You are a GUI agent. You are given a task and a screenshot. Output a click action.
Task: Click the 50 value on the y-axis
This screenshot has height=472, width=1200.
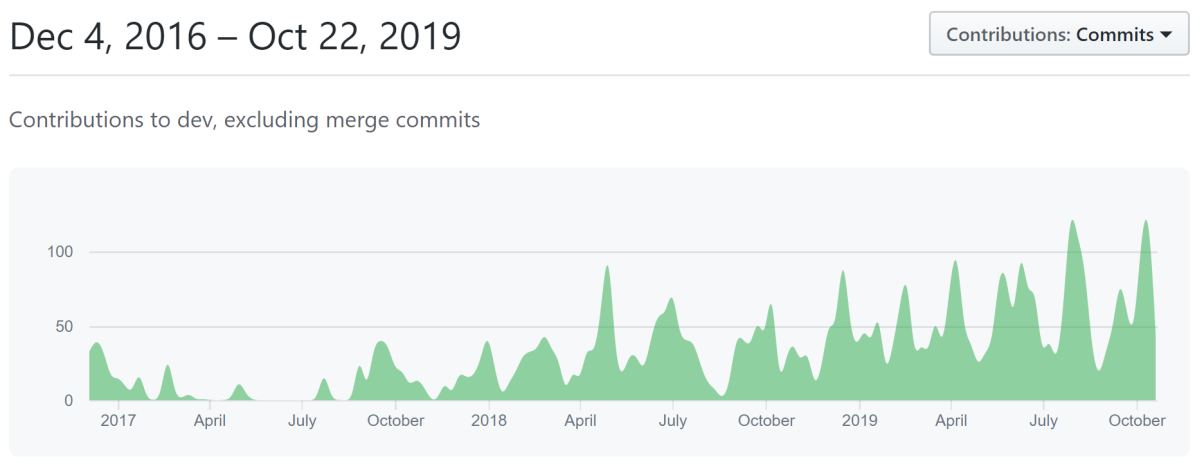64,327
